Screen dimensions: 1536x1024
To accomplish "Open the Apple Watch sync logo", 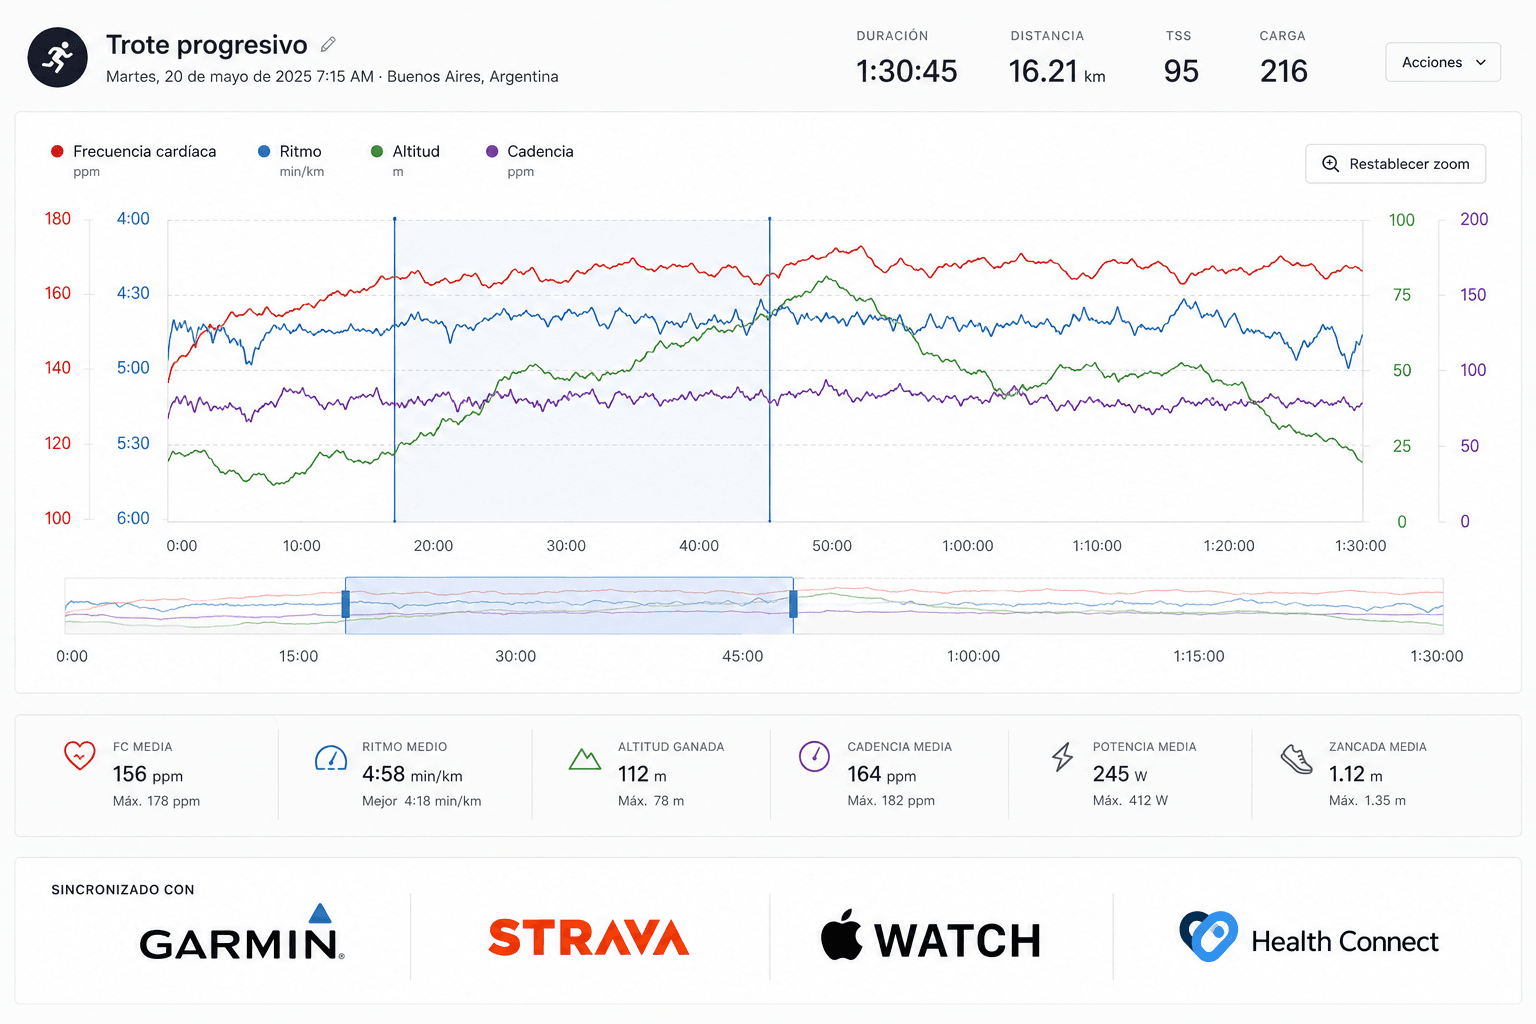I will [x=931, y=937].
